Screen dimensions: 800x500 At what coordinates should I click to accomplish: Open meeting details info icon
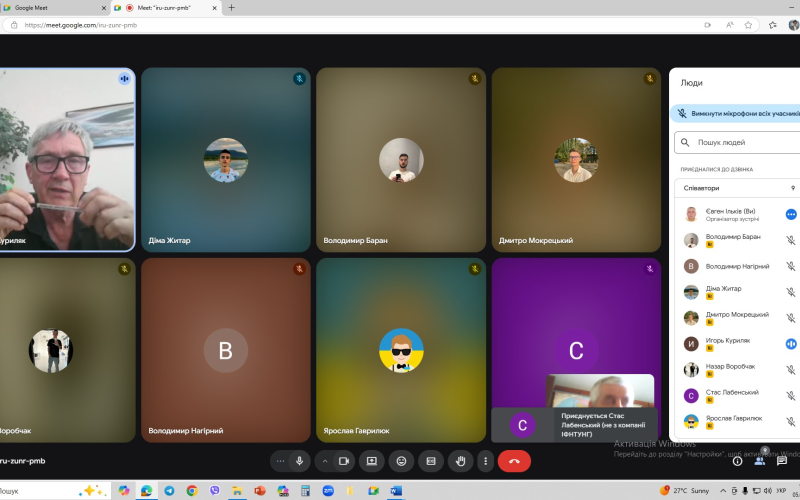(737, 461)
